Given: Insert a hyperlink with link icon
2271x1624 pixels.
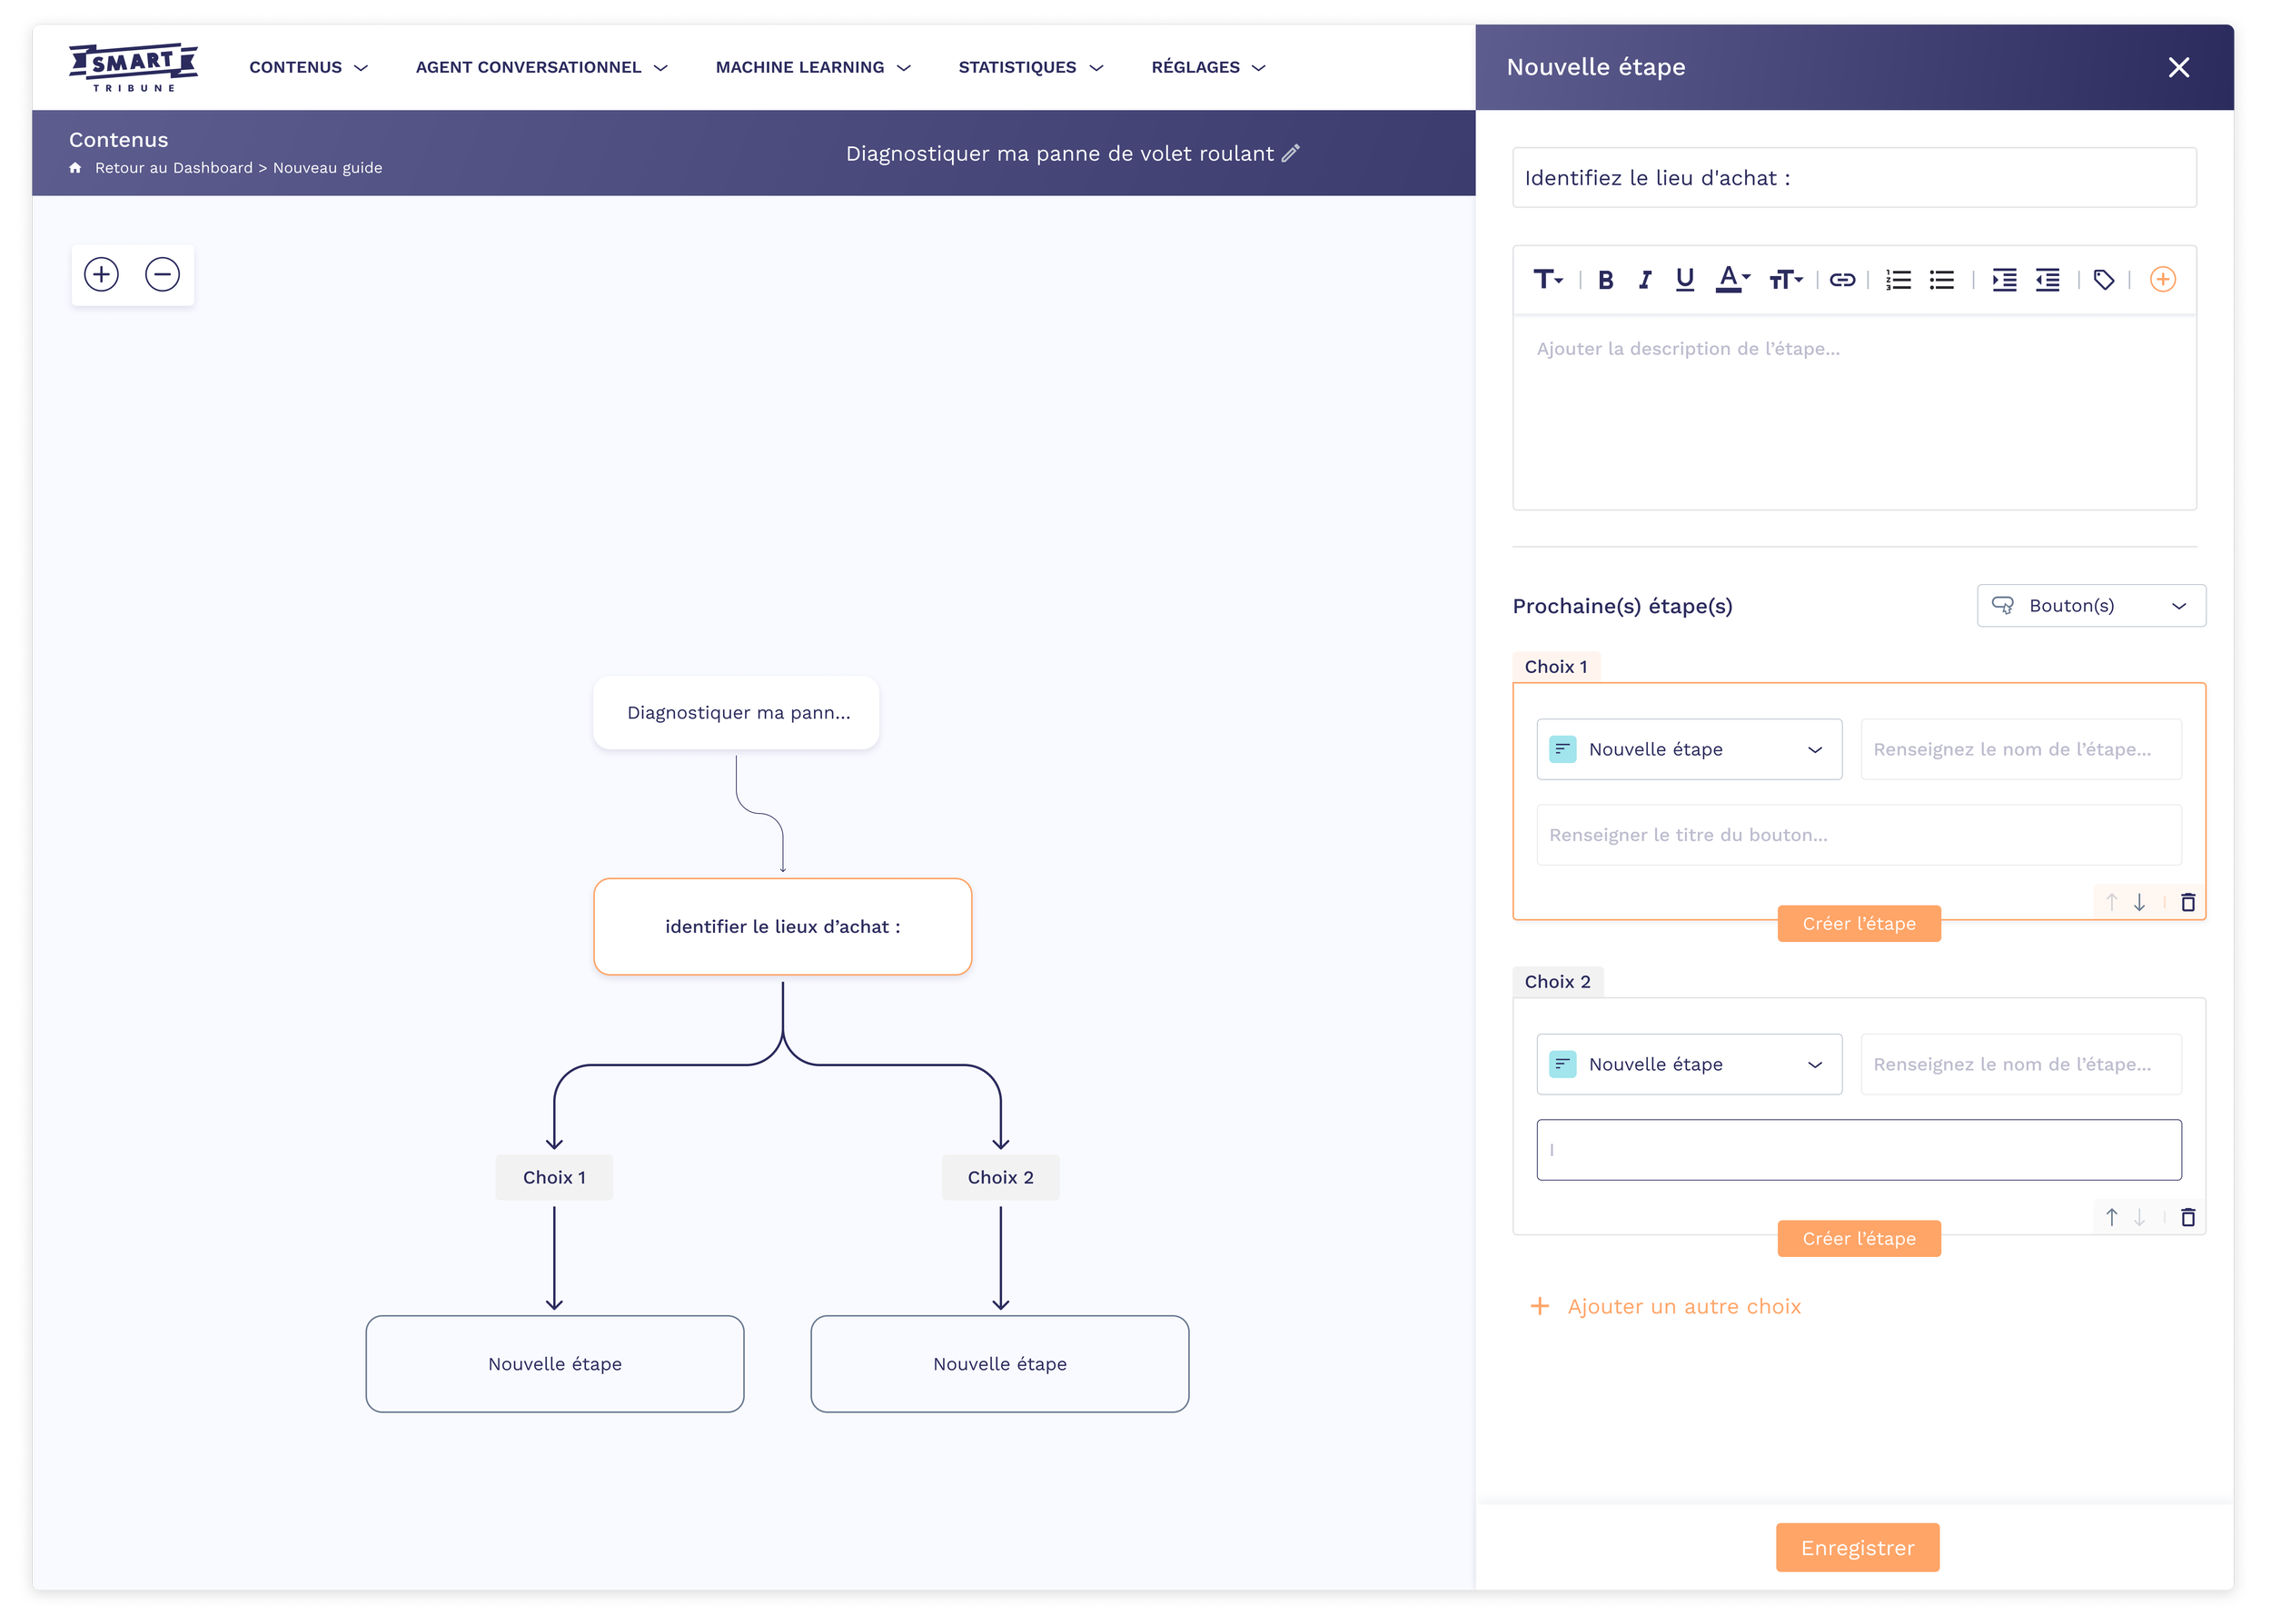Looking at the screenshot, I should click(x=1842, y=280).
